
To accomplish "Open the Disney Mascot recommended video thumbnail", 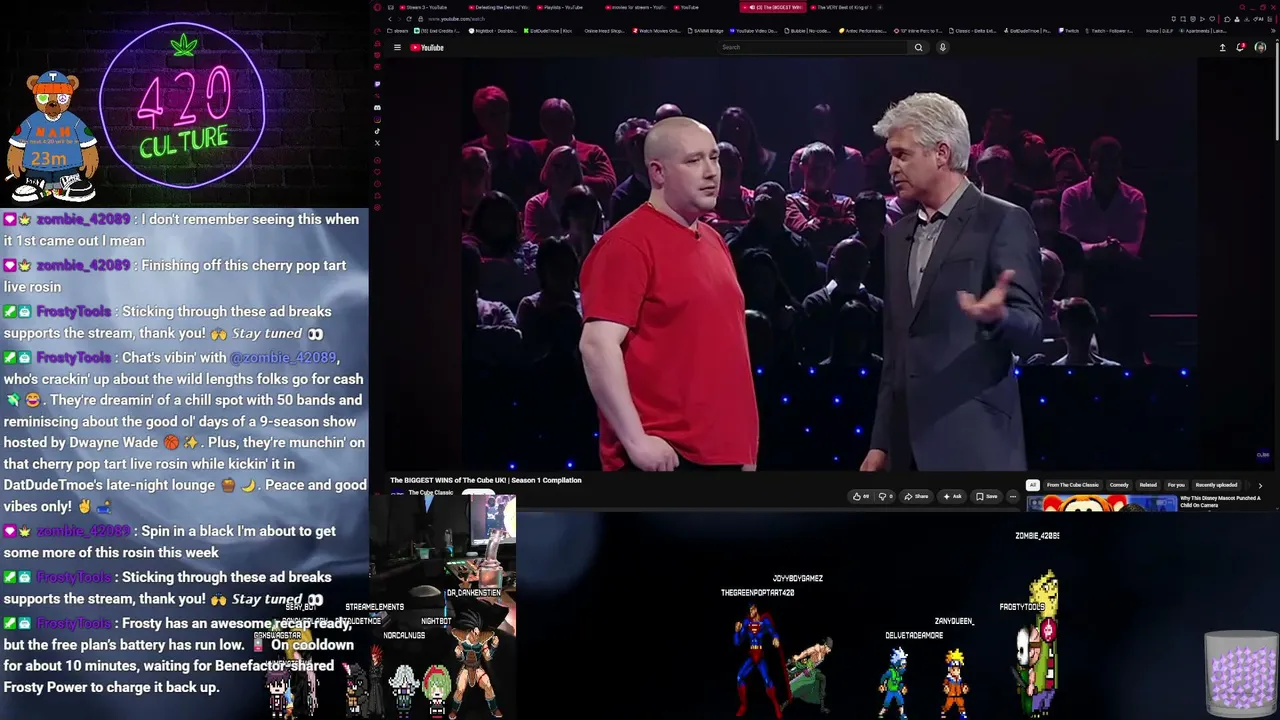I will point(1102,503).
